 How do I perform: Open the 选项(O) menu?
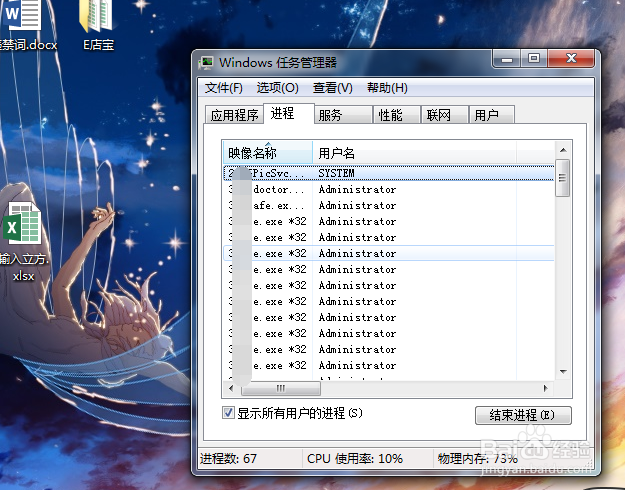click(x=277, y=88)
